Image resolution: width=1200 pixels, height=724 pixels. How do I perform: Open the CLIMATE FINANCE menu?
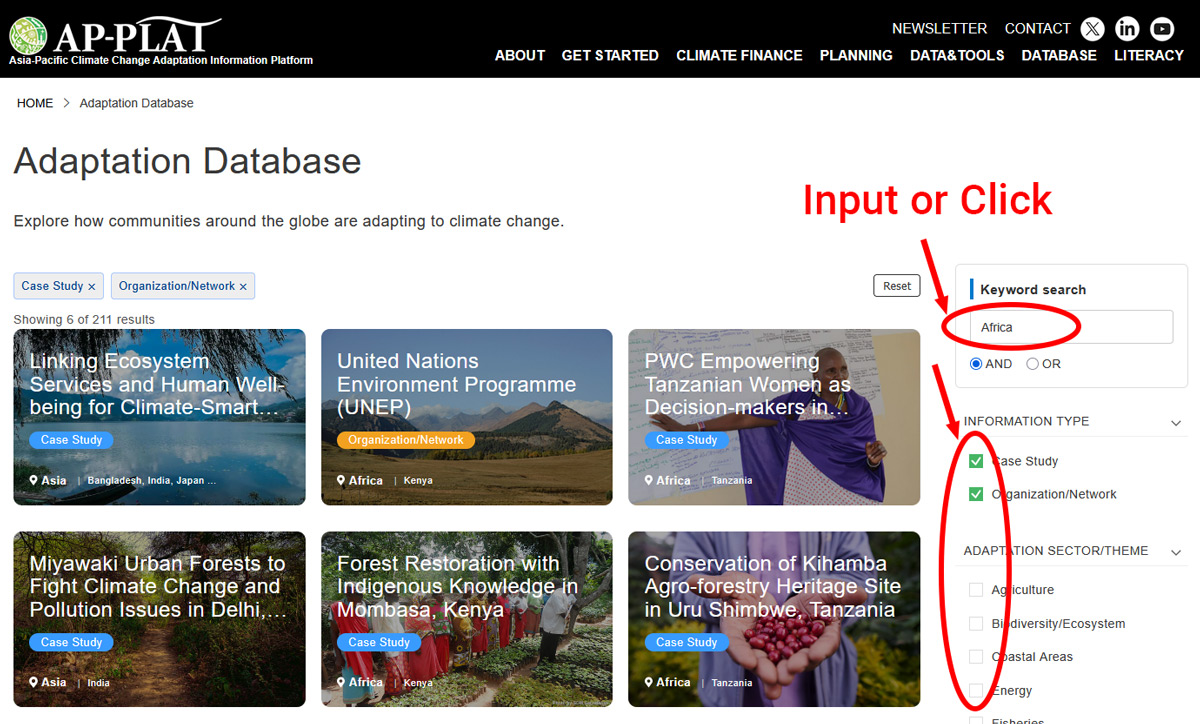(739, 56)
